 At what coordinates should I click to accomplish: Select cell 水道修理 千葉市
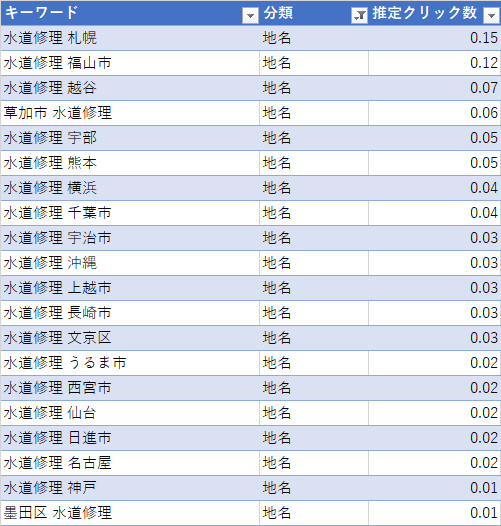tap(130, 213)
